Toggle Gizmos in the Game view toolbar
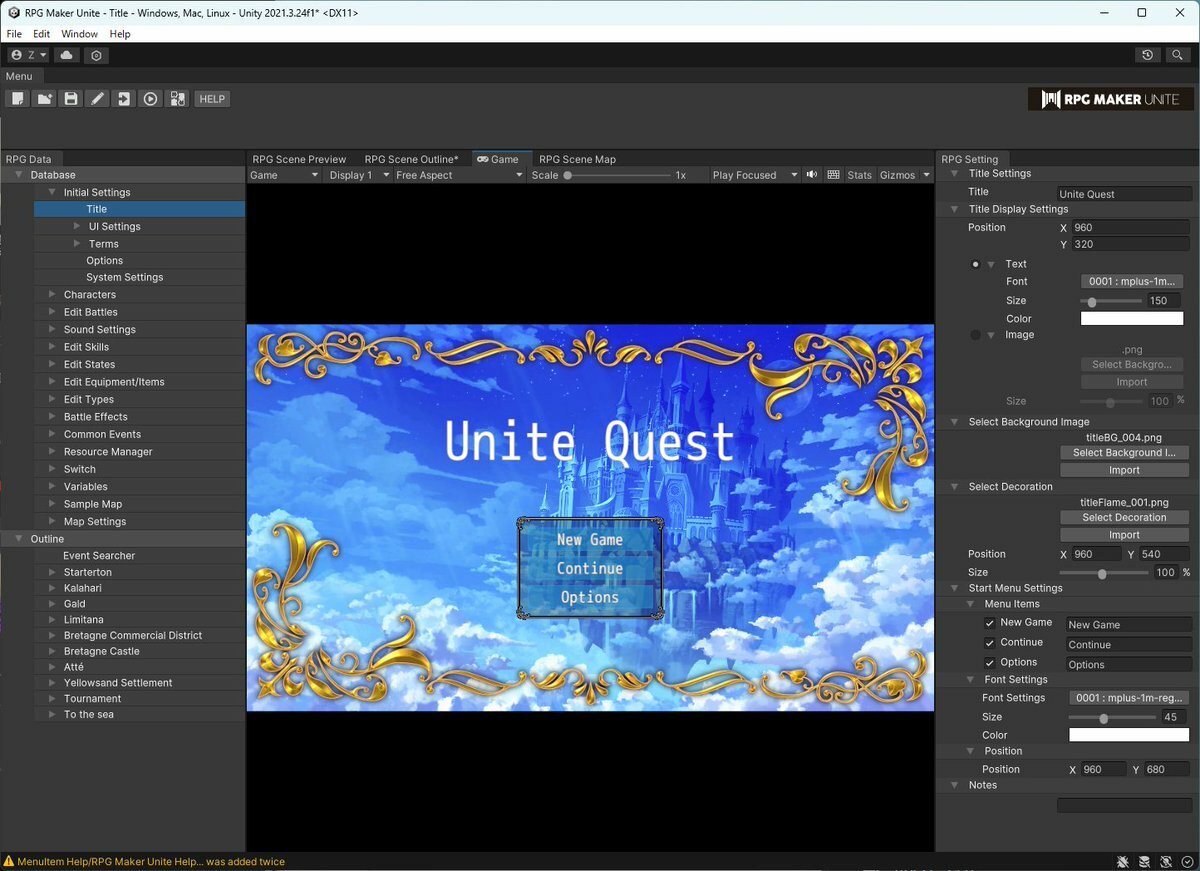The width and height of the screenshot is (1200, 871). click(x=897, y=175)
